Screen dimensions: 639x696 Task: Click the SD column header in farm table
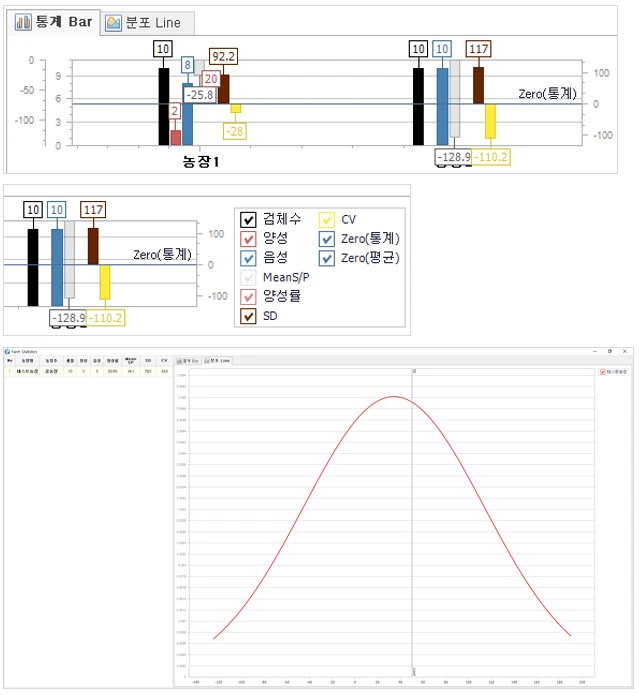pos(148,360)
